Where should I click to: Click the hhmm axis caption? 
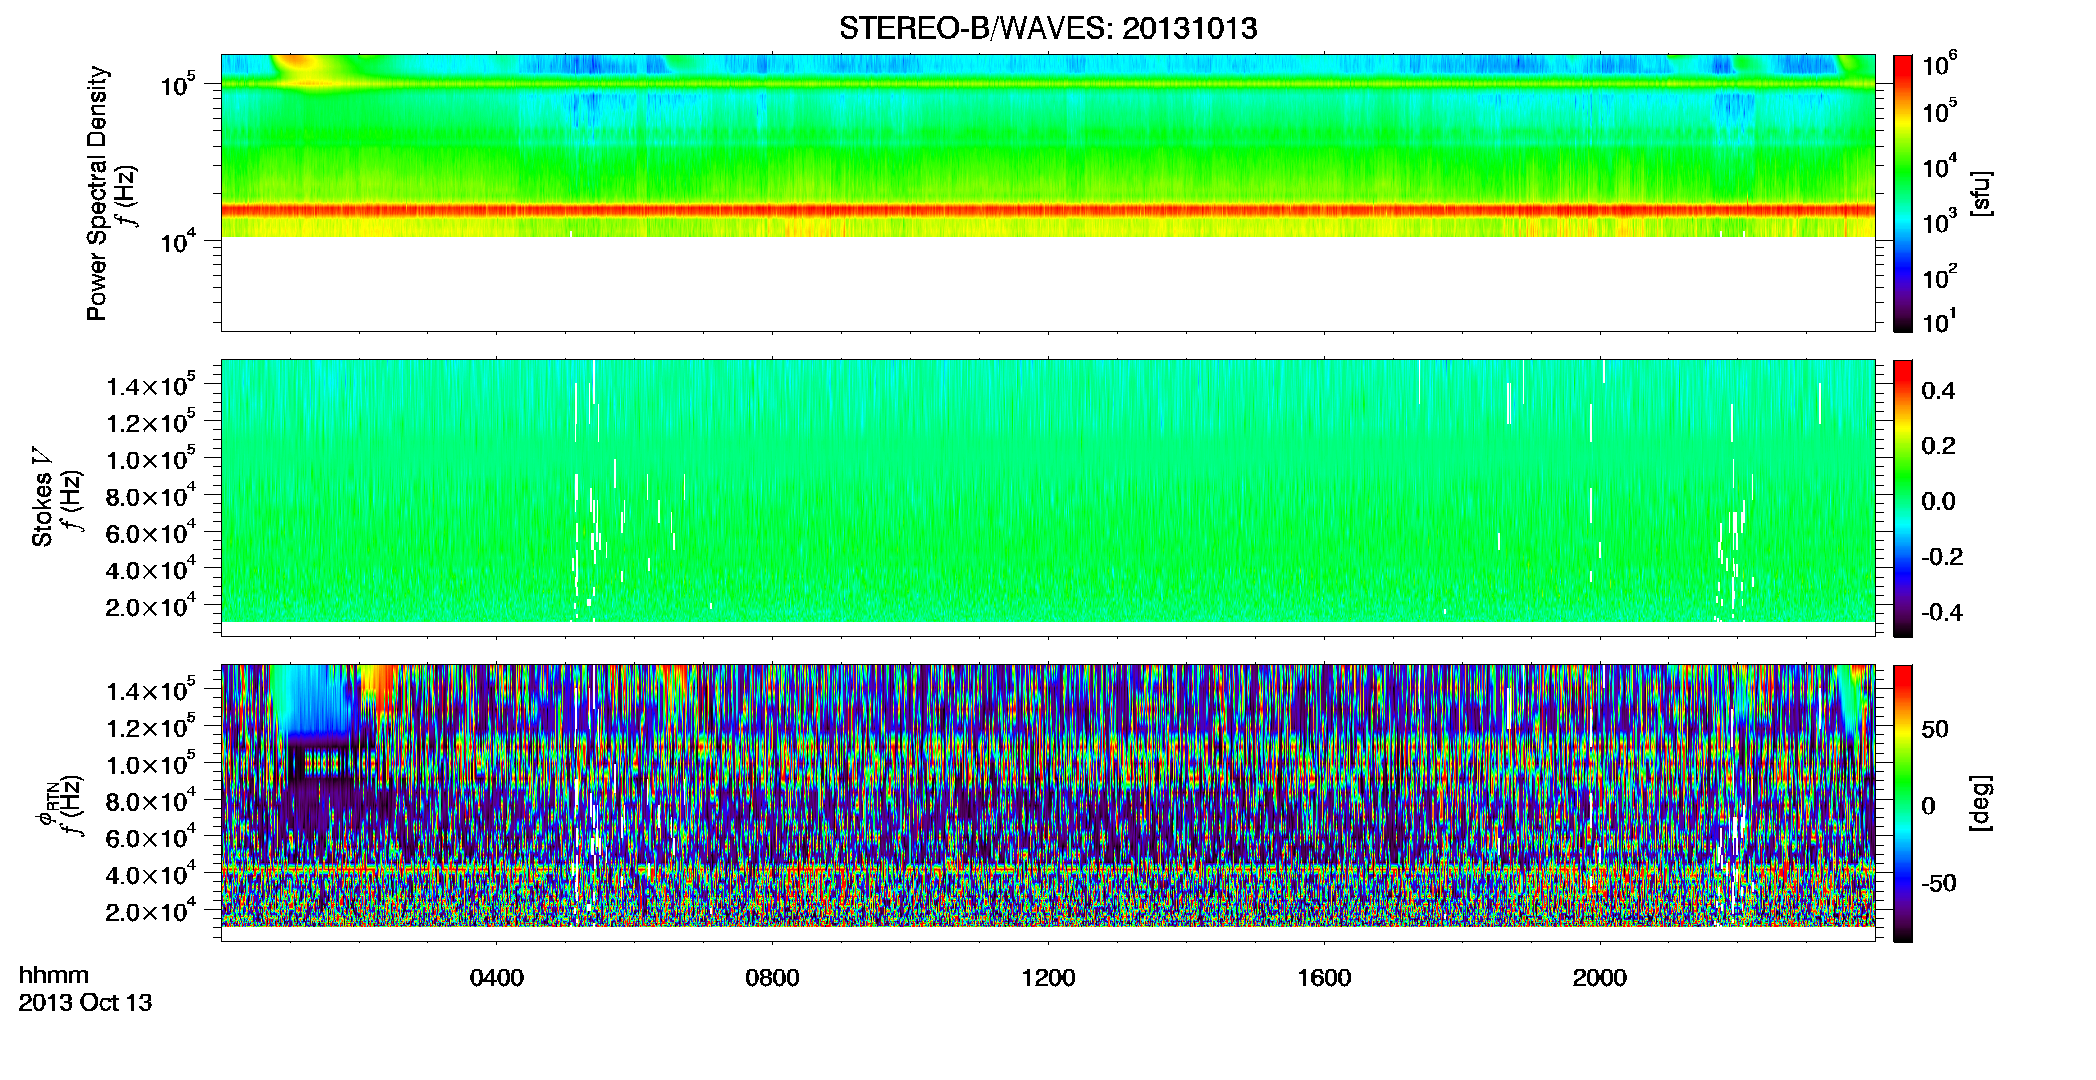click(x=54, y=975)
